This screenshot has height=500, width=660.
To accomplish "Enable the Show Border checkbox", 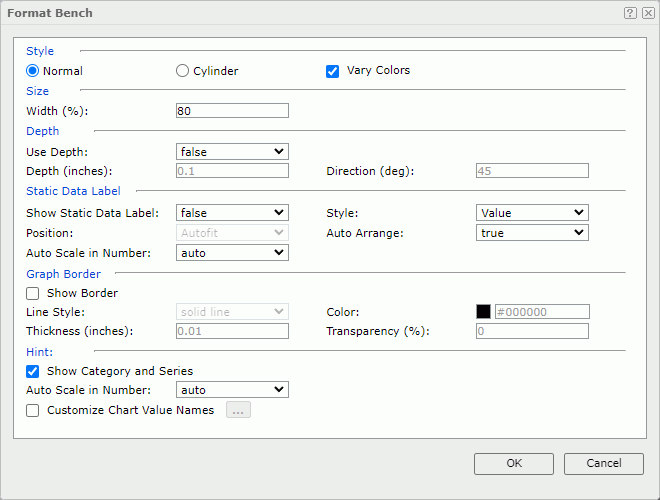I will point(33,293).
